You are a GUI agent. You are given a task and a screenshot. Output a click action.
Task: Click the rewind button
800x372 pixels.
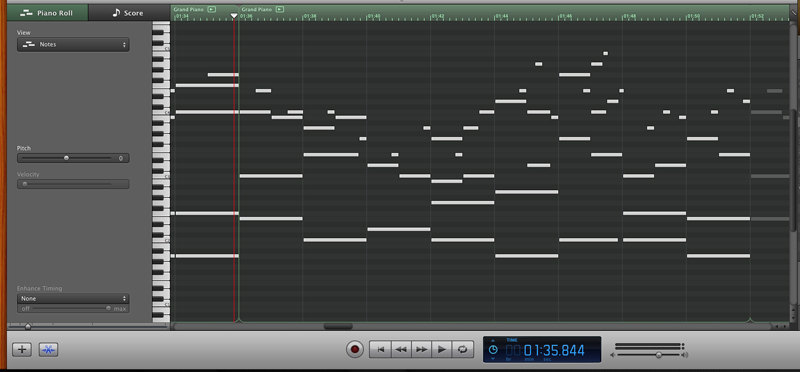tap(401, 350)
